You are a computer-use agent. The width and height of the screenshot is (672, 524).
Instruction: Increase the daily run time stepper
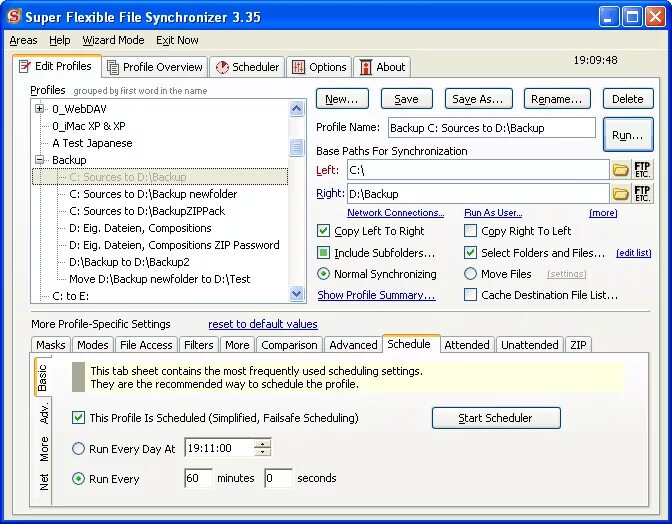(x=262, y=443)
